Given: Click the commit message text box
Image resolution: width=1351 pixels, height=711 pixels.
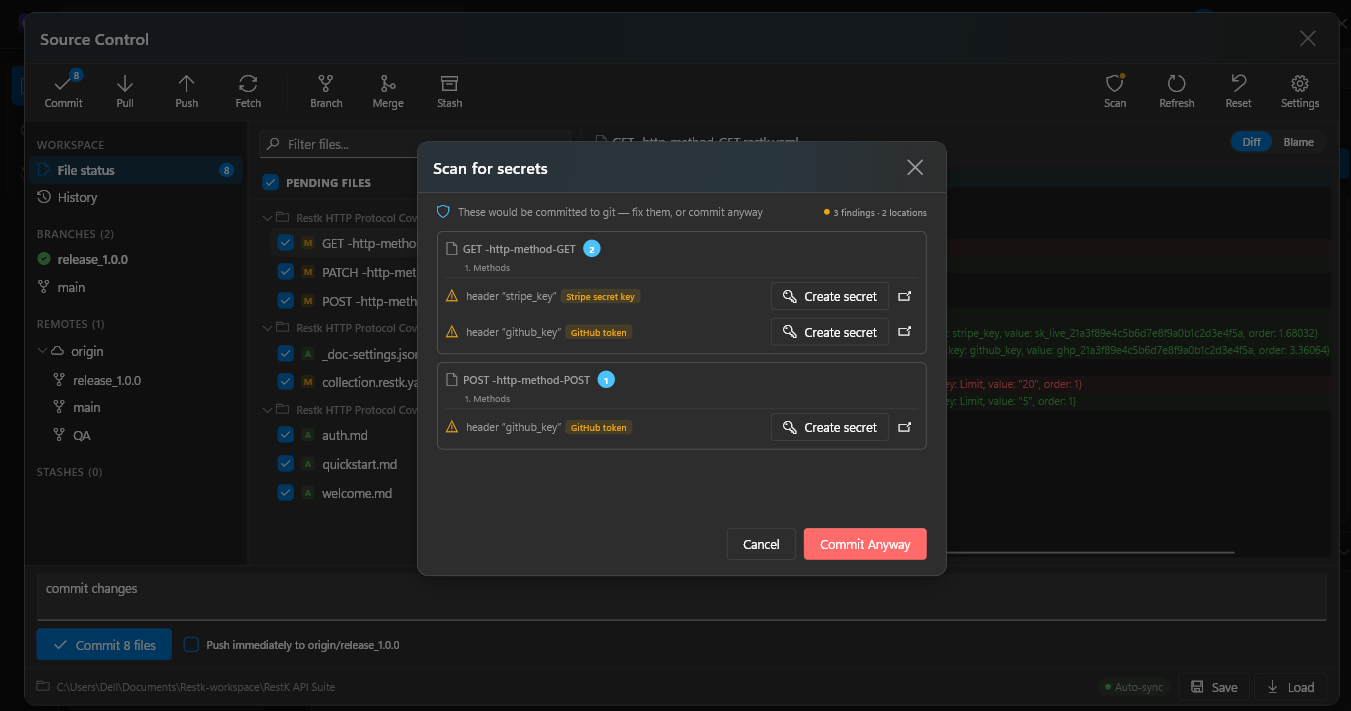Looking at the screenshot, I should pos(682,597).
